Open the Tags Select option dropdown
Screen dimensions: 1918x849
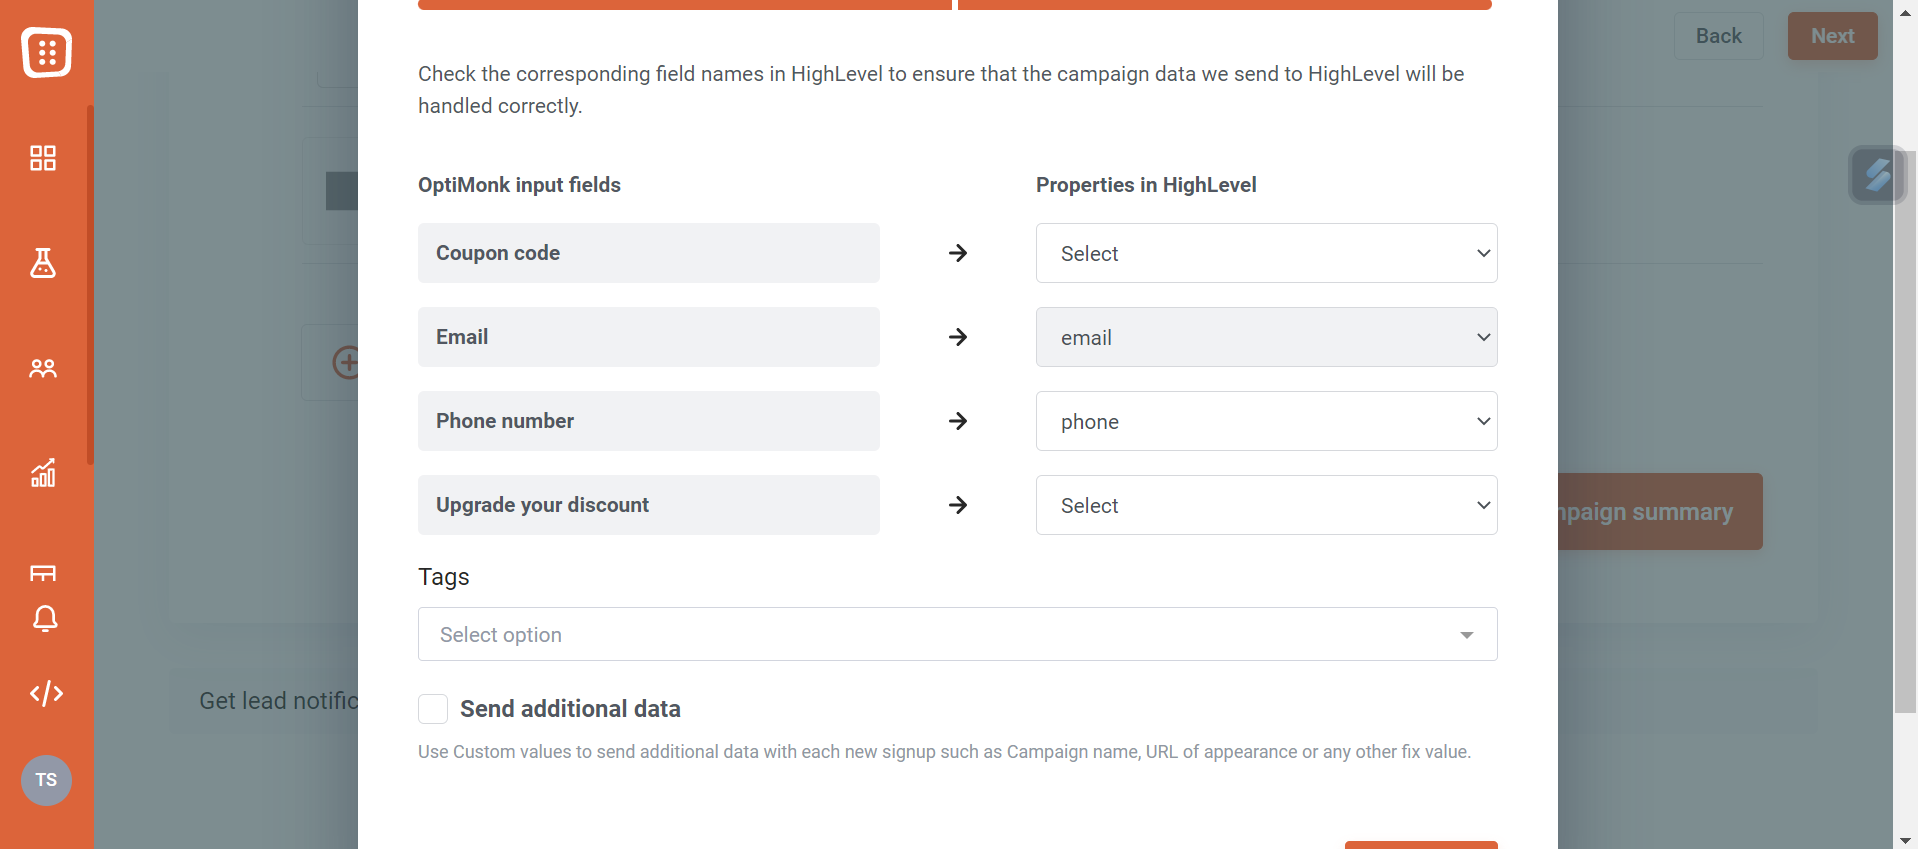point(957,634)
